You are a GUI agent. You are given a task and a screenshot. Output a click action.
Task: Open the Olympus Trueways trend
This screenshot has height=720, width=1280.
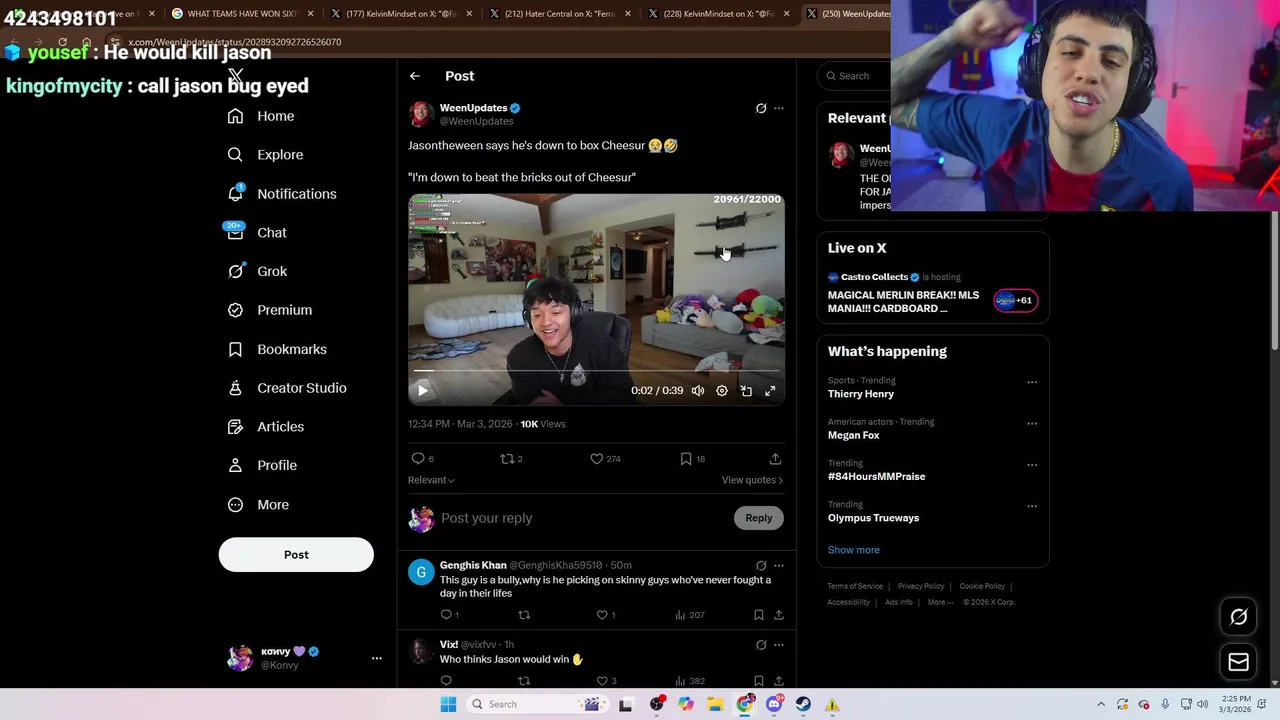click(873, 518)
